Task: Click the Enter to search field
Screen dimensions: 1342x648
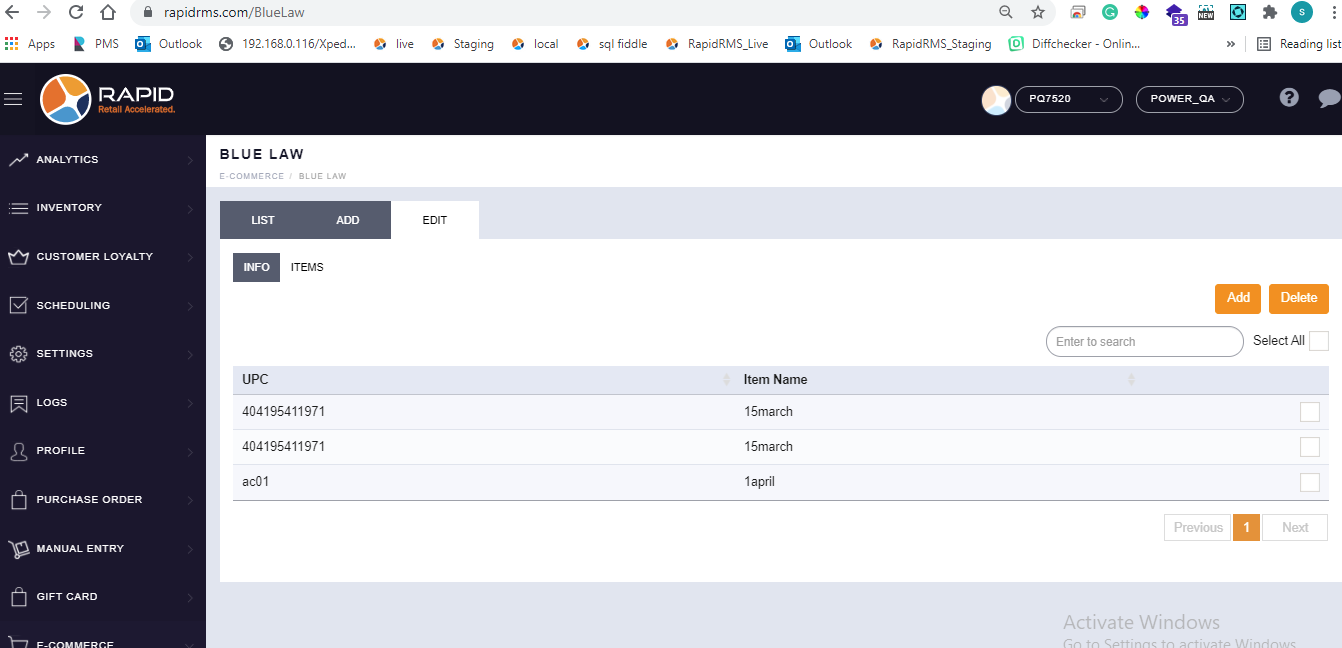Action: [x=1144, y=342]
